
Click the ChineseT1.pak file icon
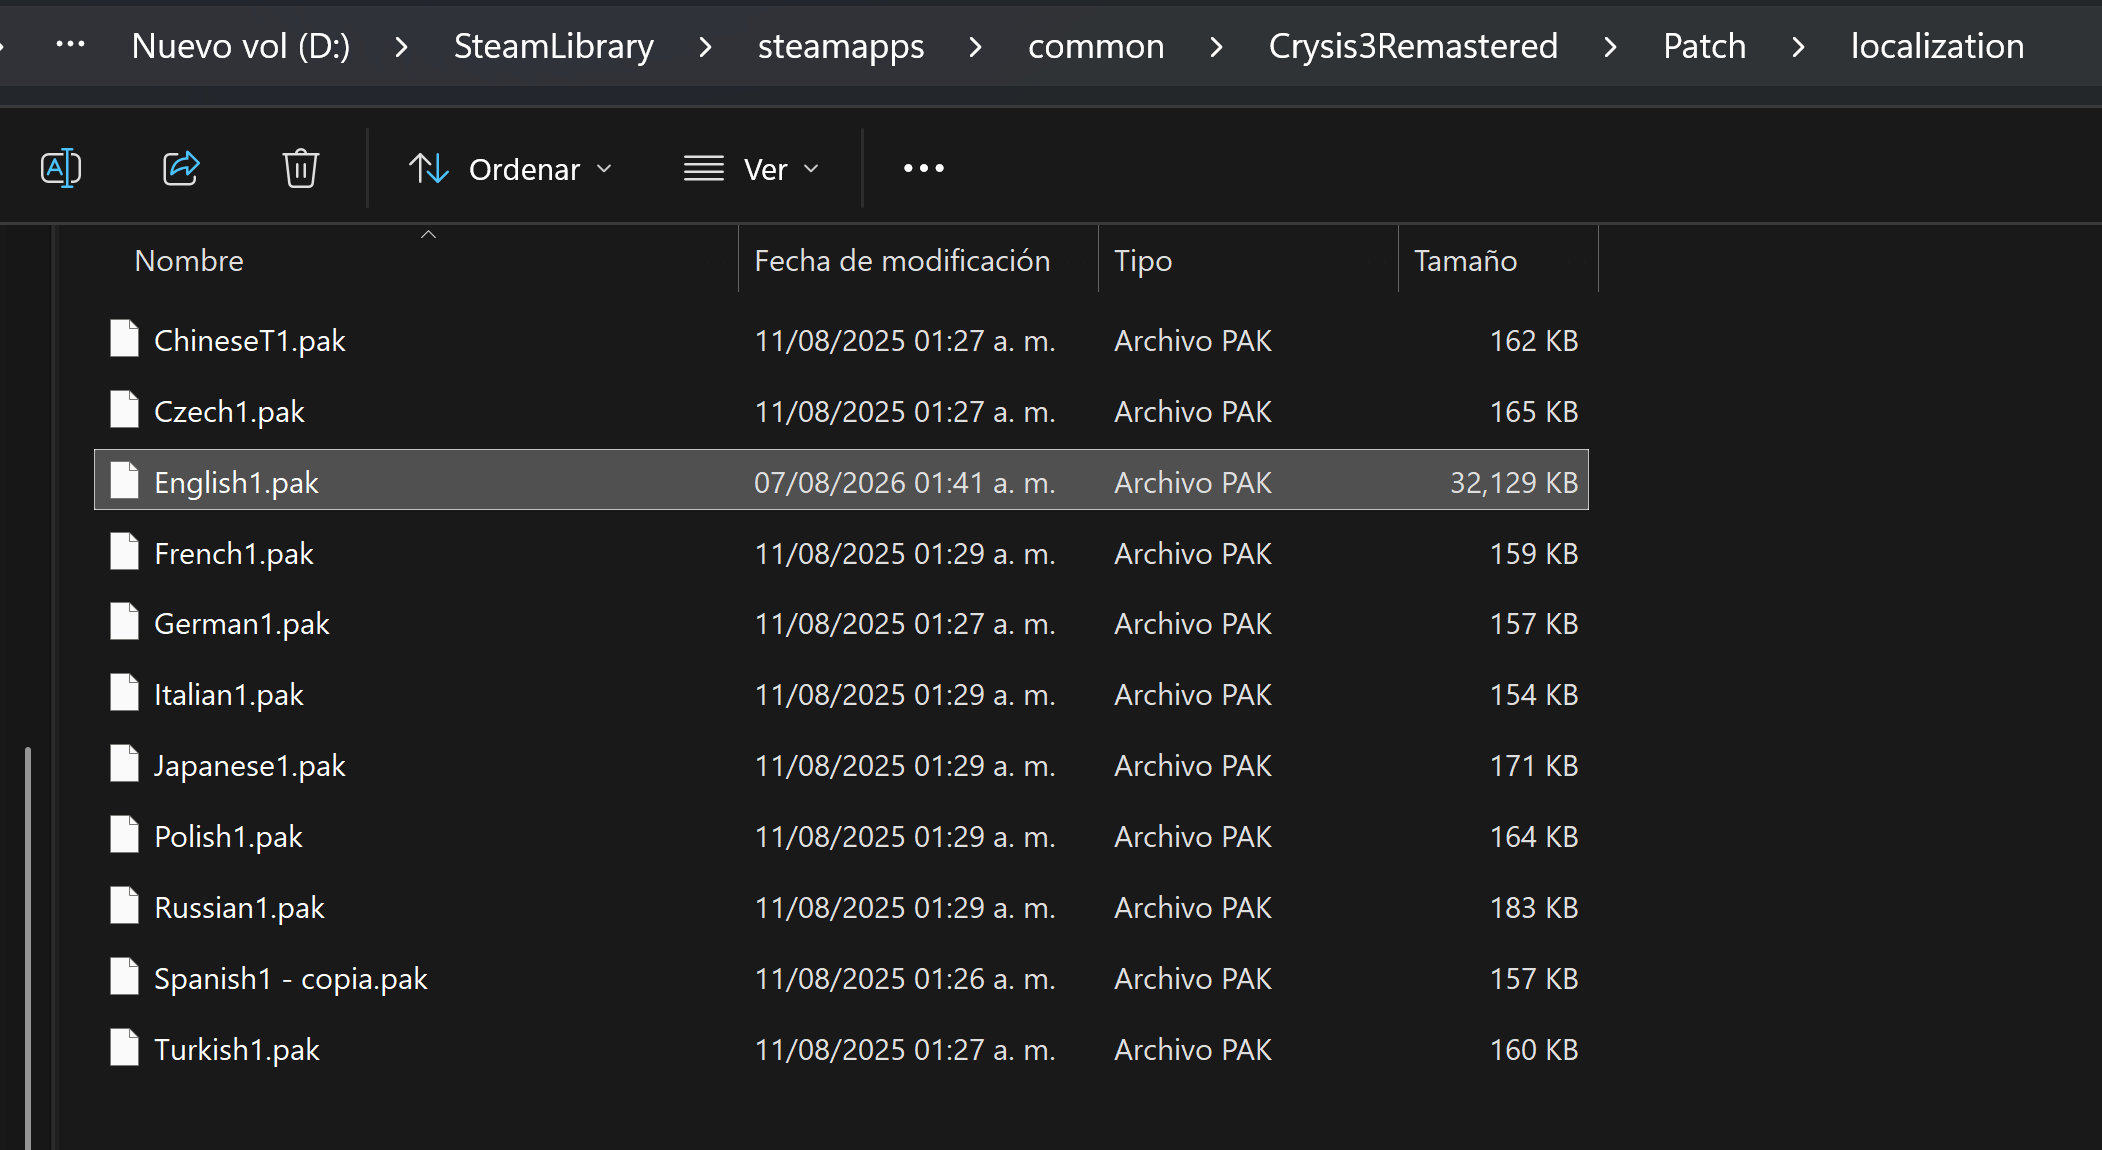pos(124,338)
